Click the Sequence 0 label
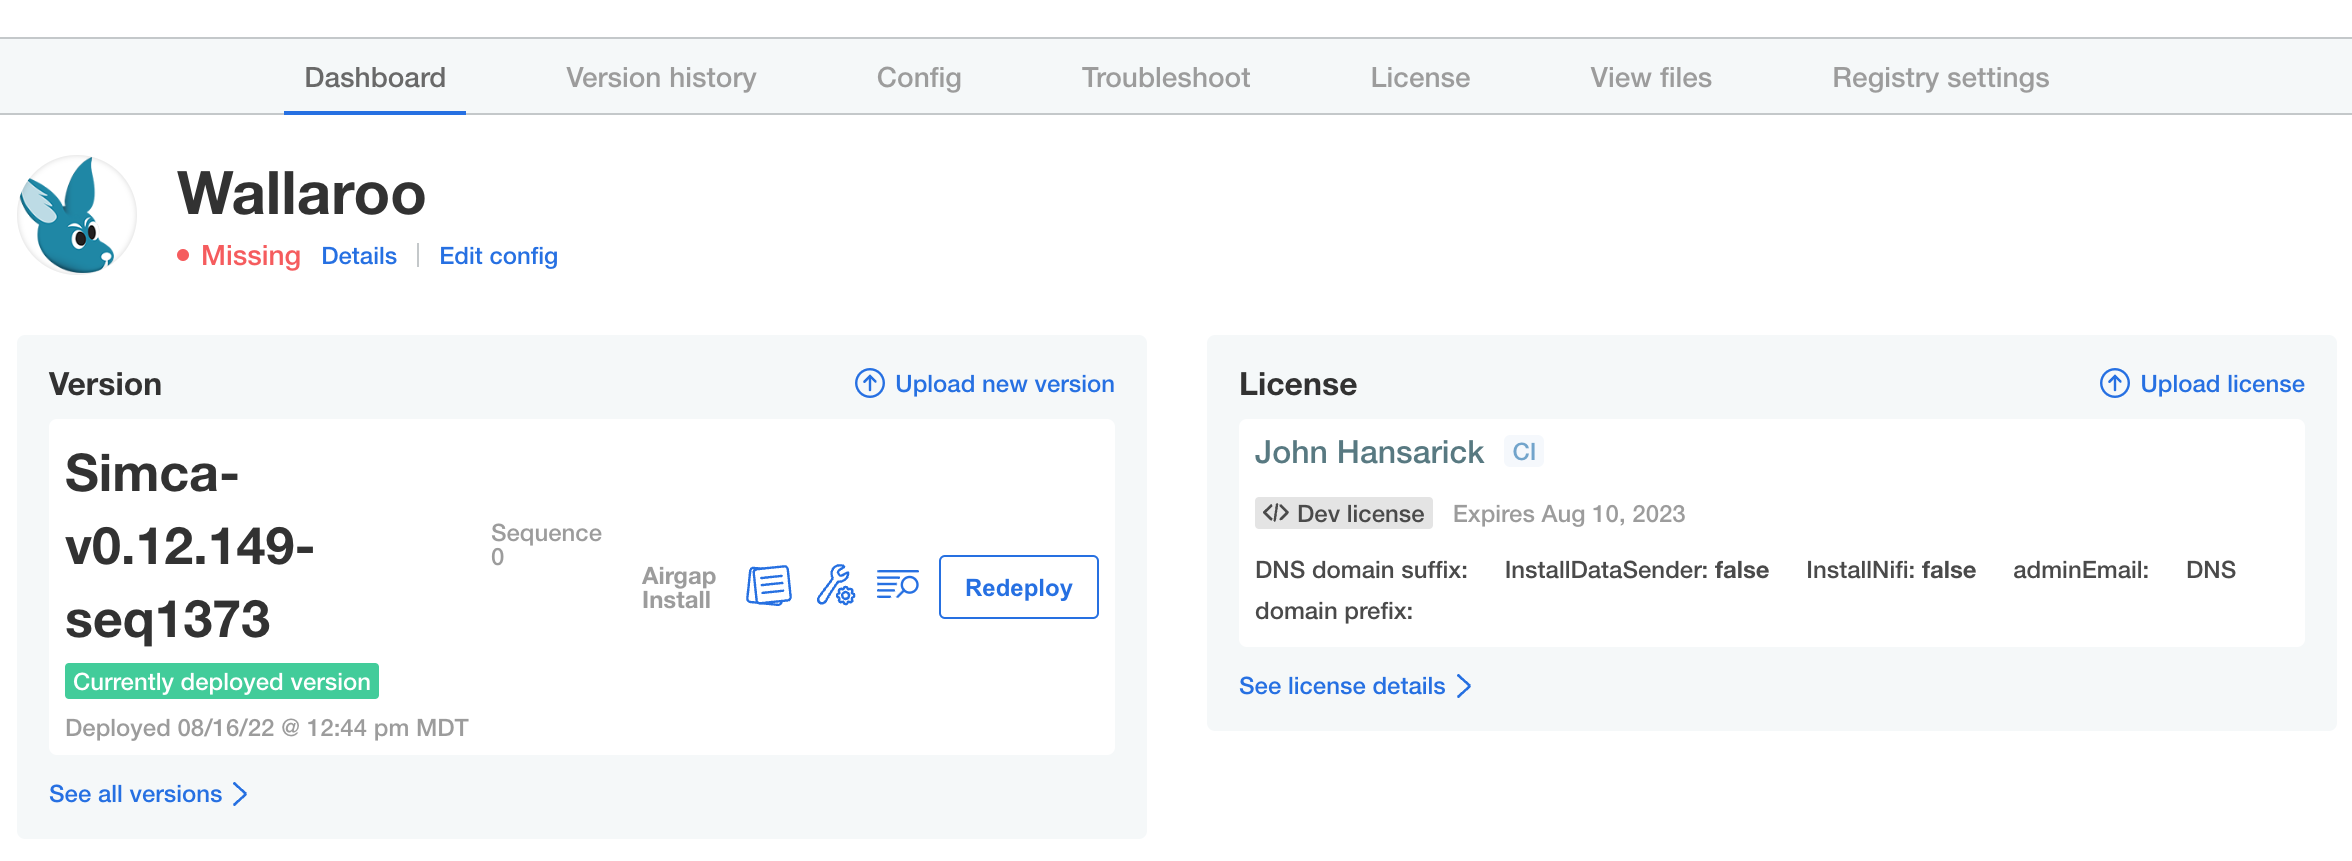Screen dimensions: 2352x861 tap(546, 545)
